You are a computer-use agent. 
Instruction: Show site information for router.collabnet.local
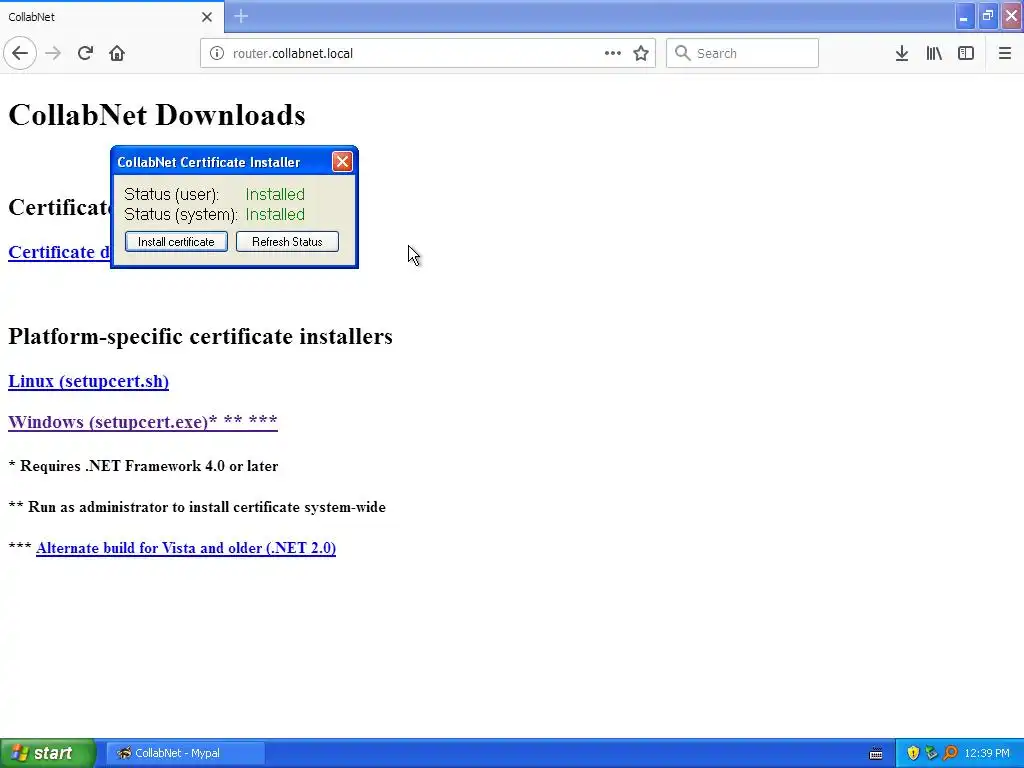pyautogui.click(x=217, y=54)
